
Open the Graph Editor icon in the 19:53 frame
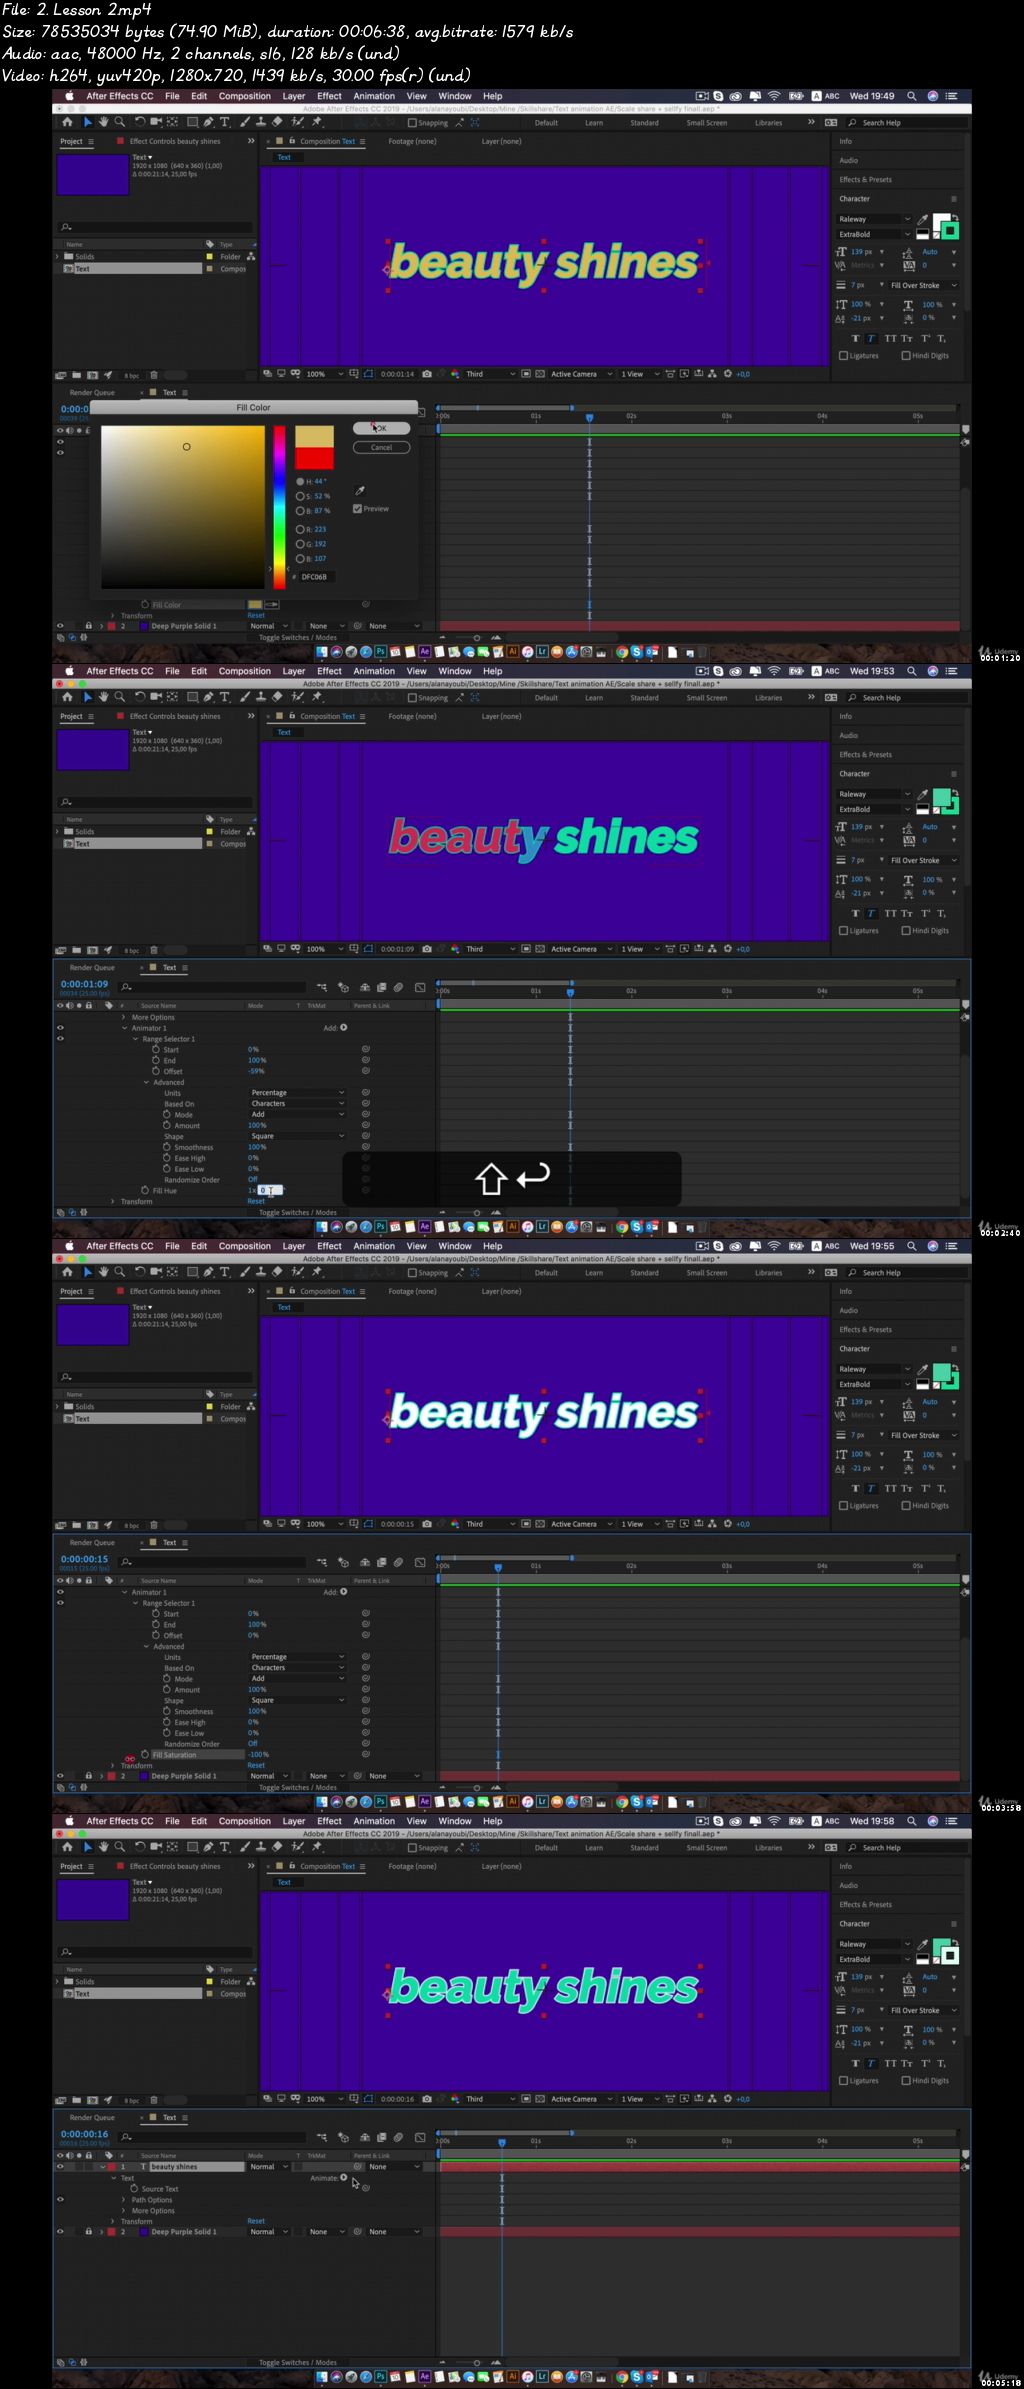(420, 987)
